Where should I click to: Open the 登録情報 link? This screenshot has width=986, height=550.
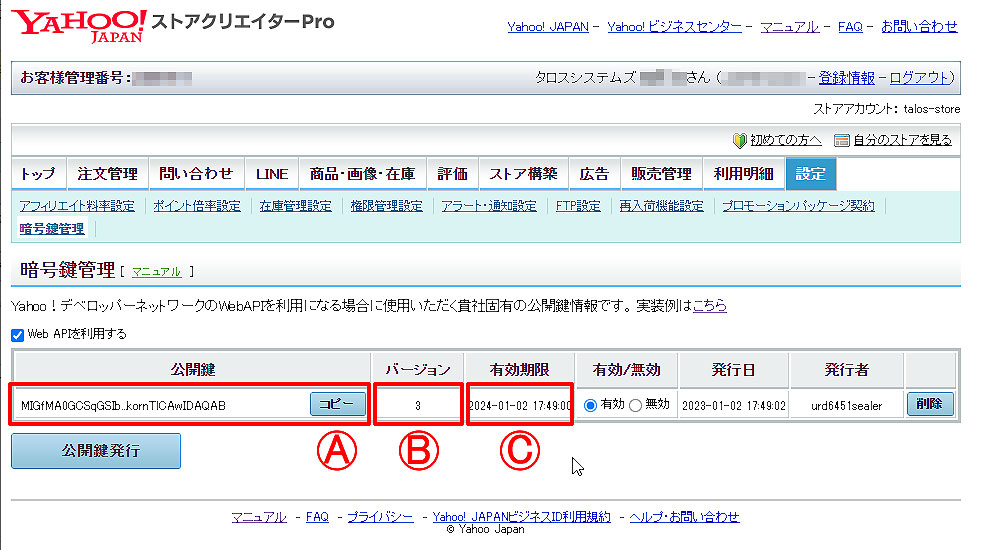pyautogui.click(x=846, y=78)
